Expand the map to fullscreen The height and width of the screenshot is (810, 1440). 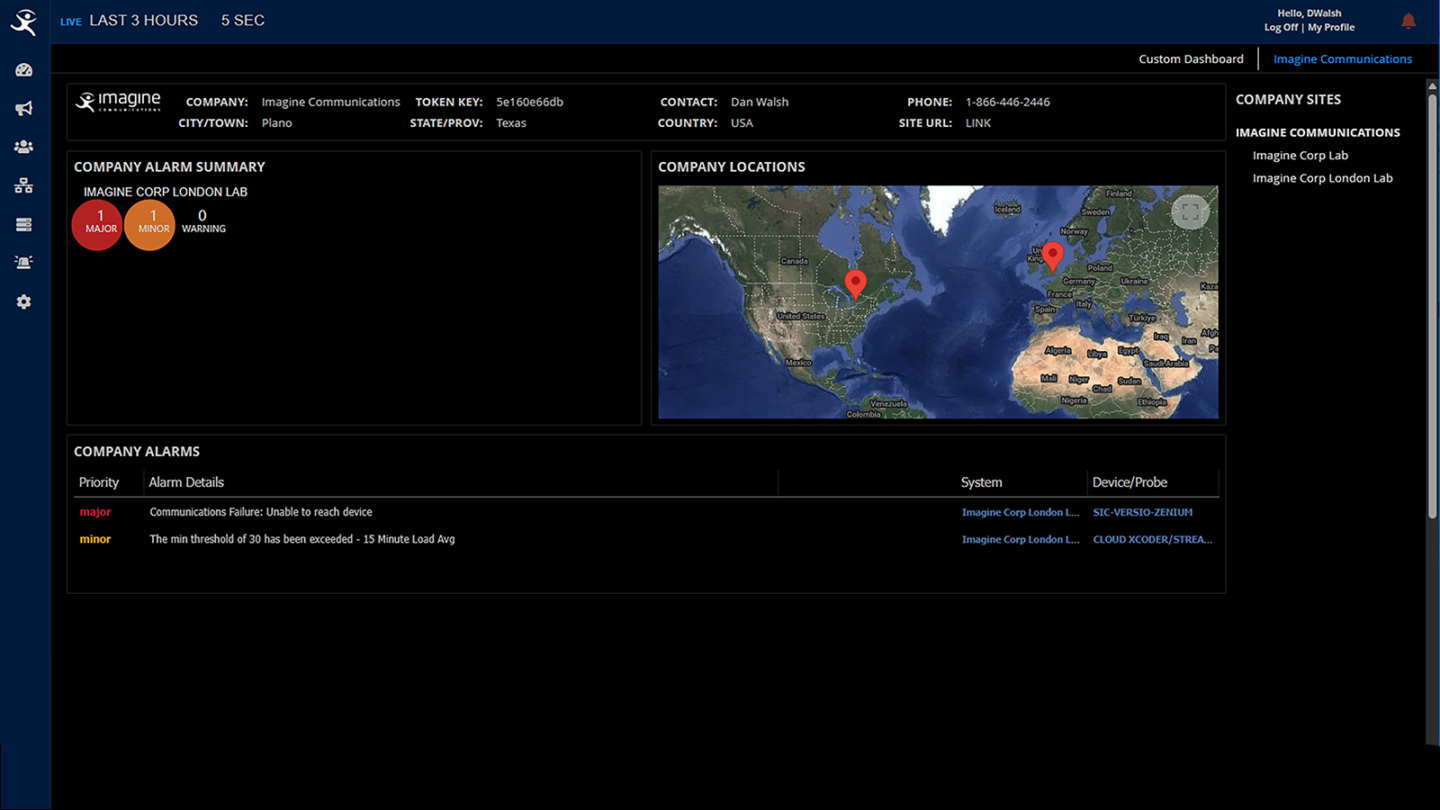[x=1190, y=211]
